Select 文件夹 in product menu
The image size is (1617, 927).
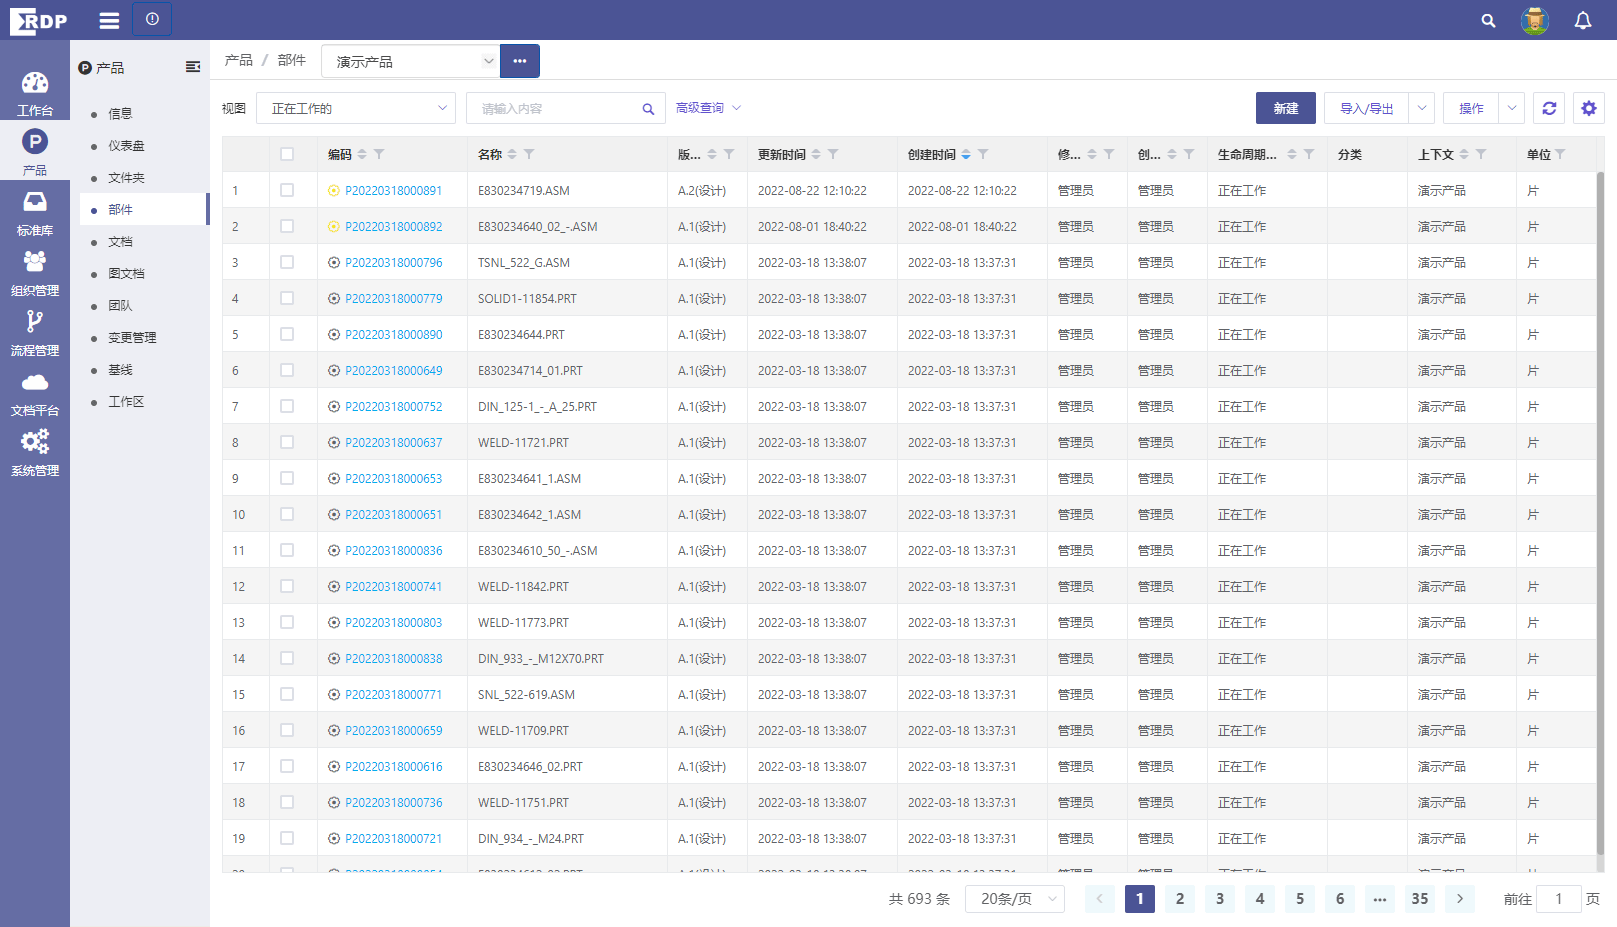pyautogui.click(x=126, y=178)
